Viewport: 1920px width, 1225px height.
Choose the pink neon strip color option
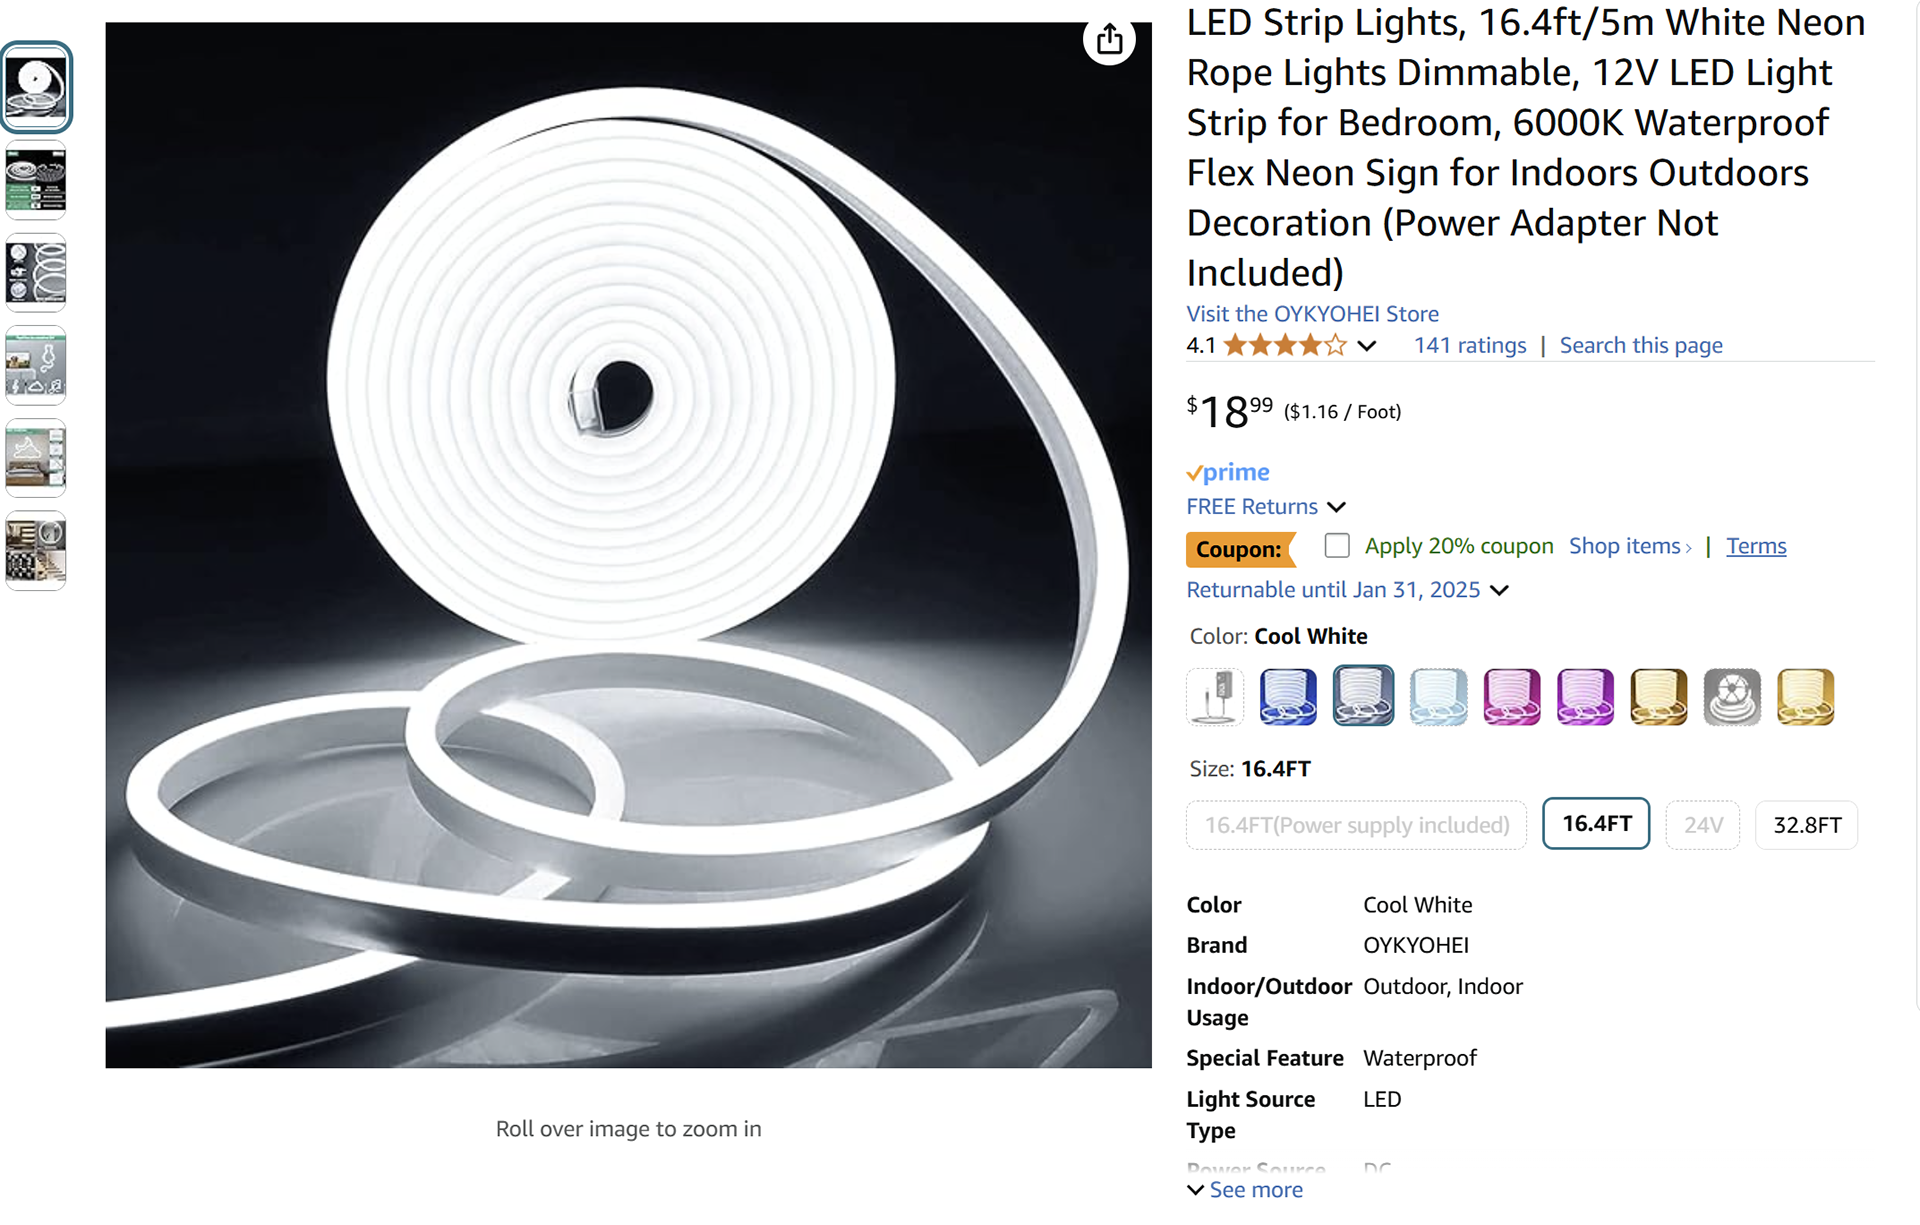pos(1511,696)
